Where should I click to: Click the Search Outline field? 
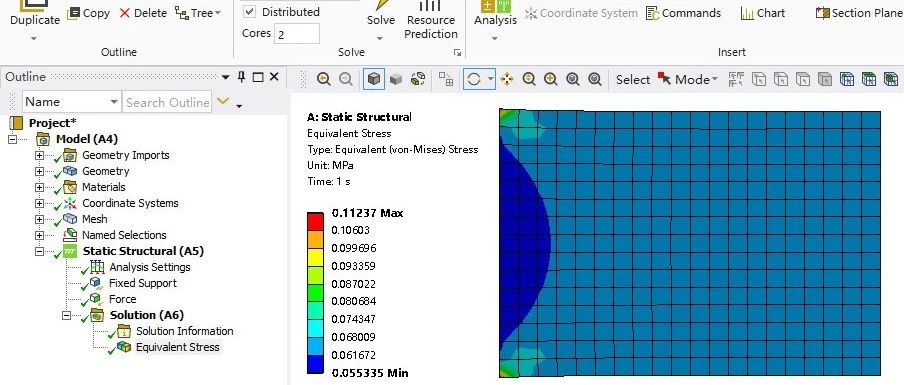click(x=167, y=102)
